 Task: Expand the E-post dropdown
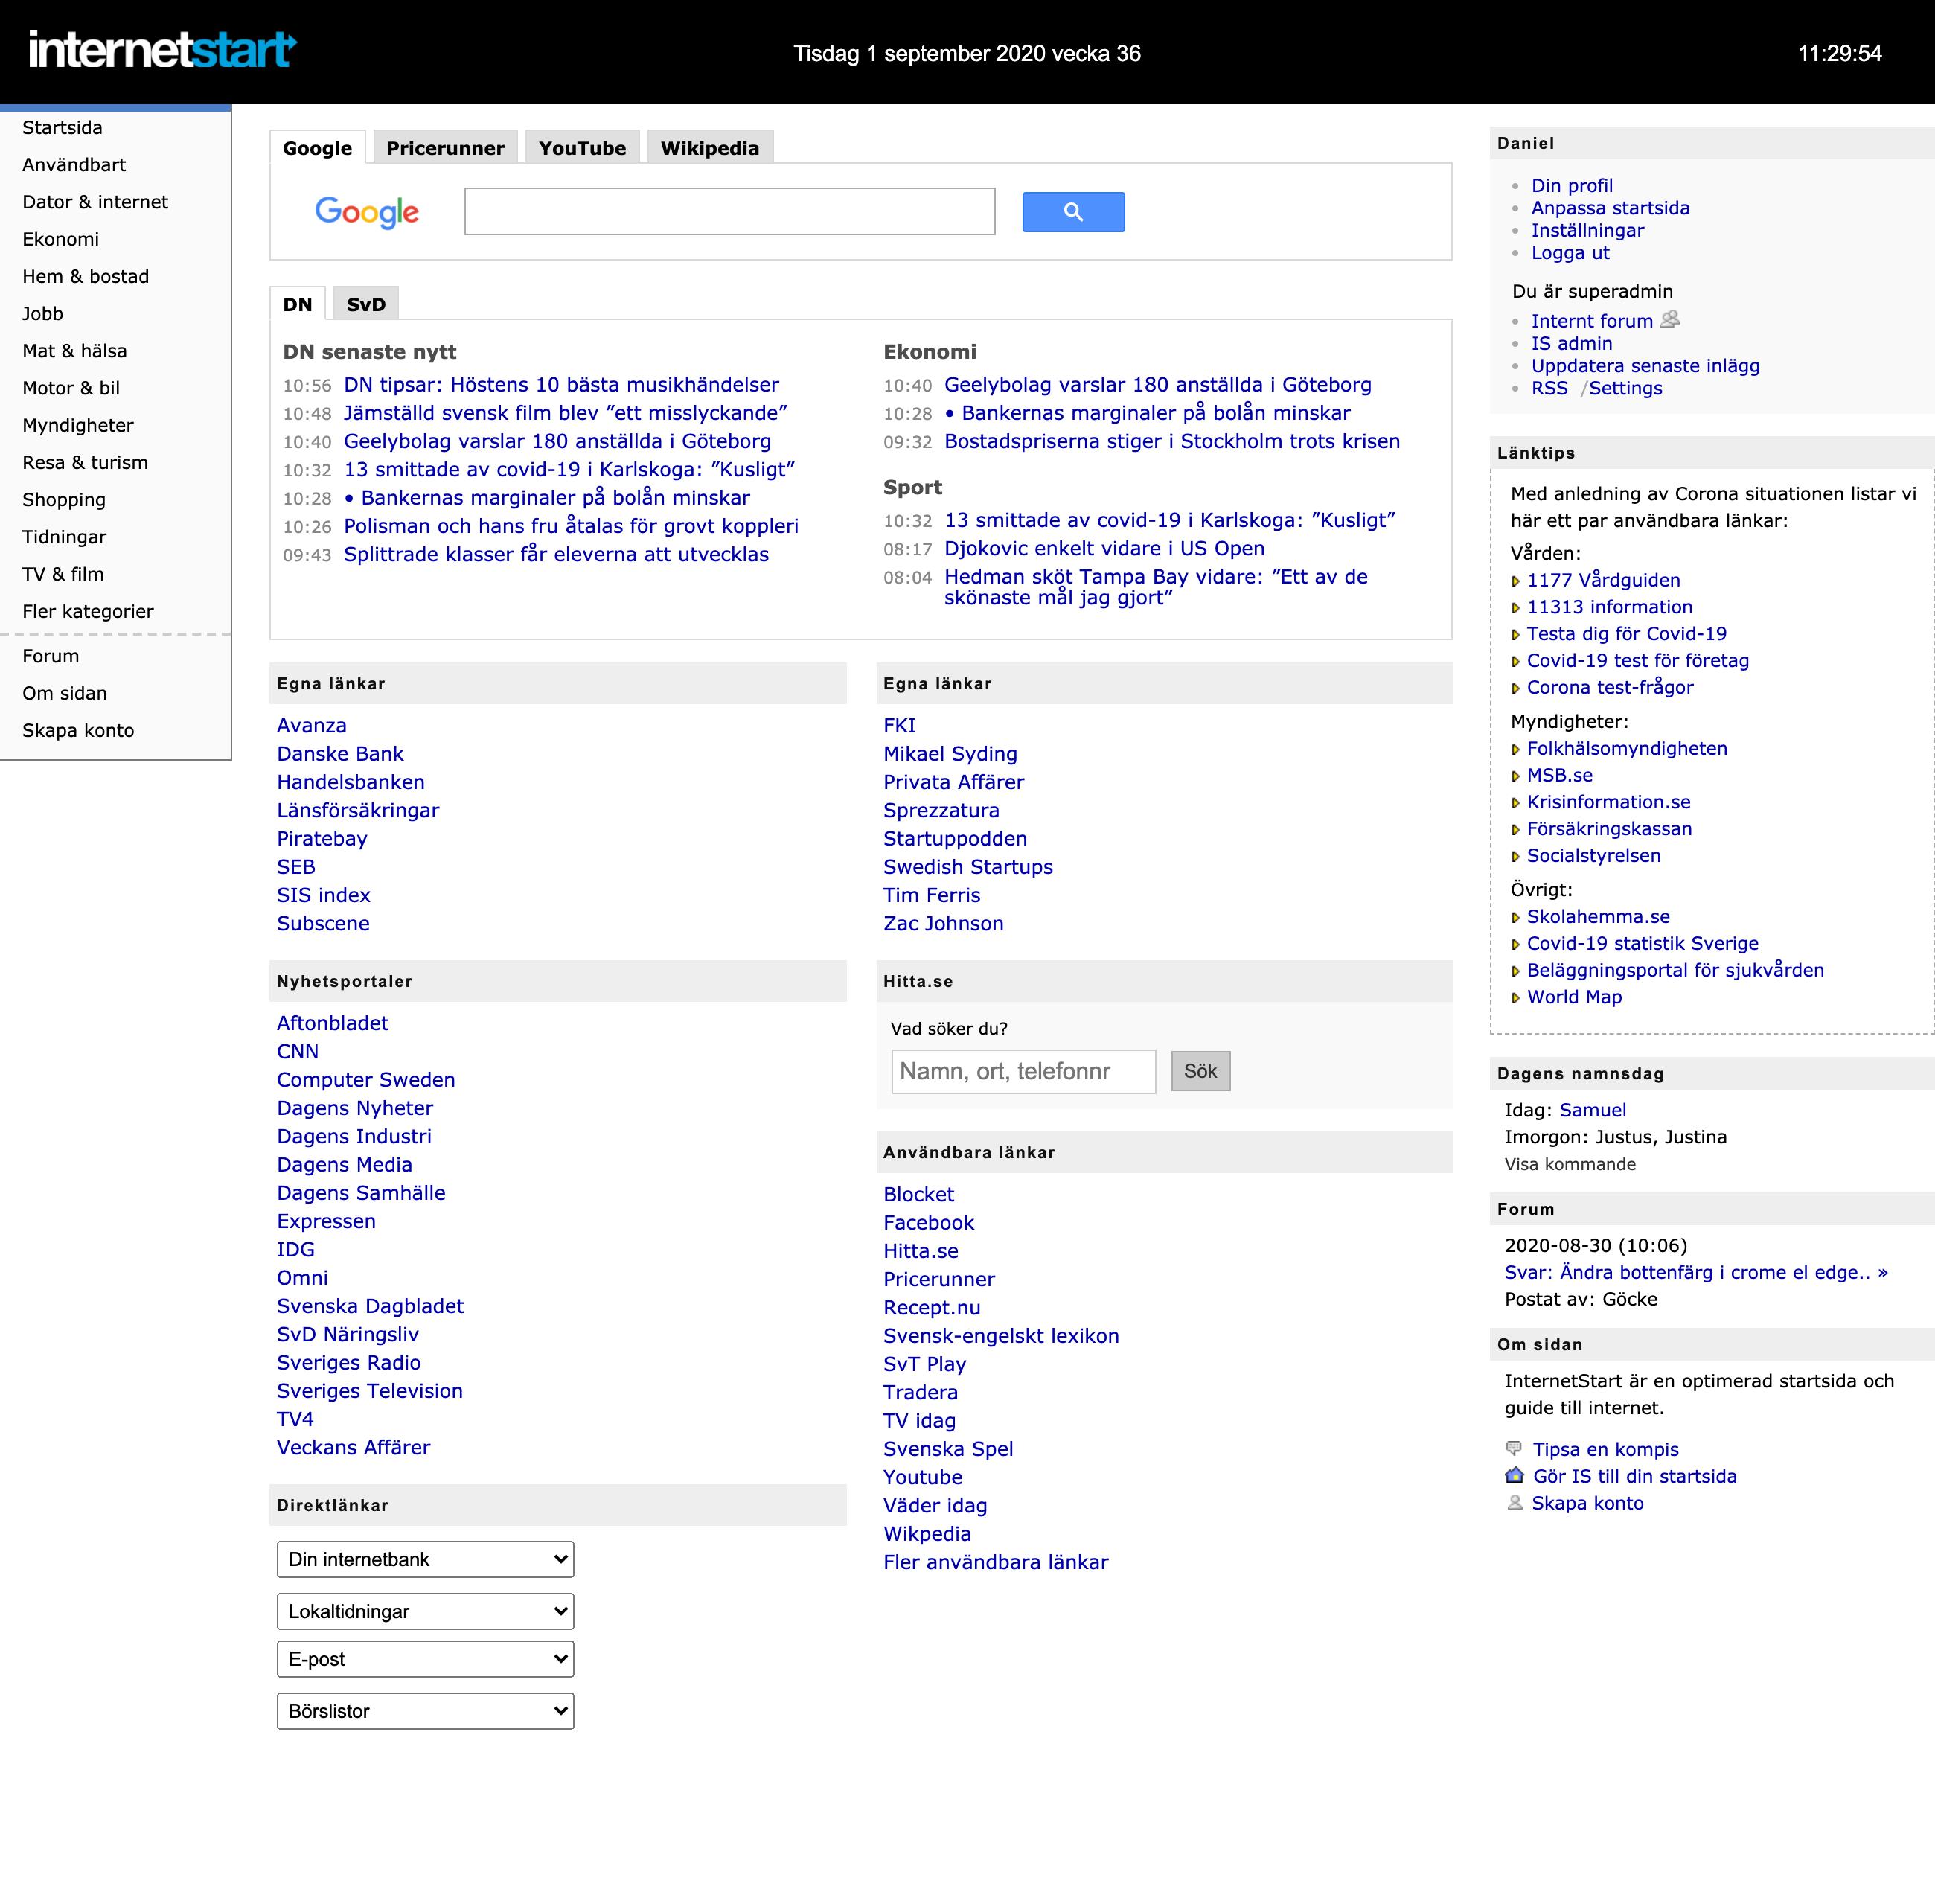coord(425,1659)
